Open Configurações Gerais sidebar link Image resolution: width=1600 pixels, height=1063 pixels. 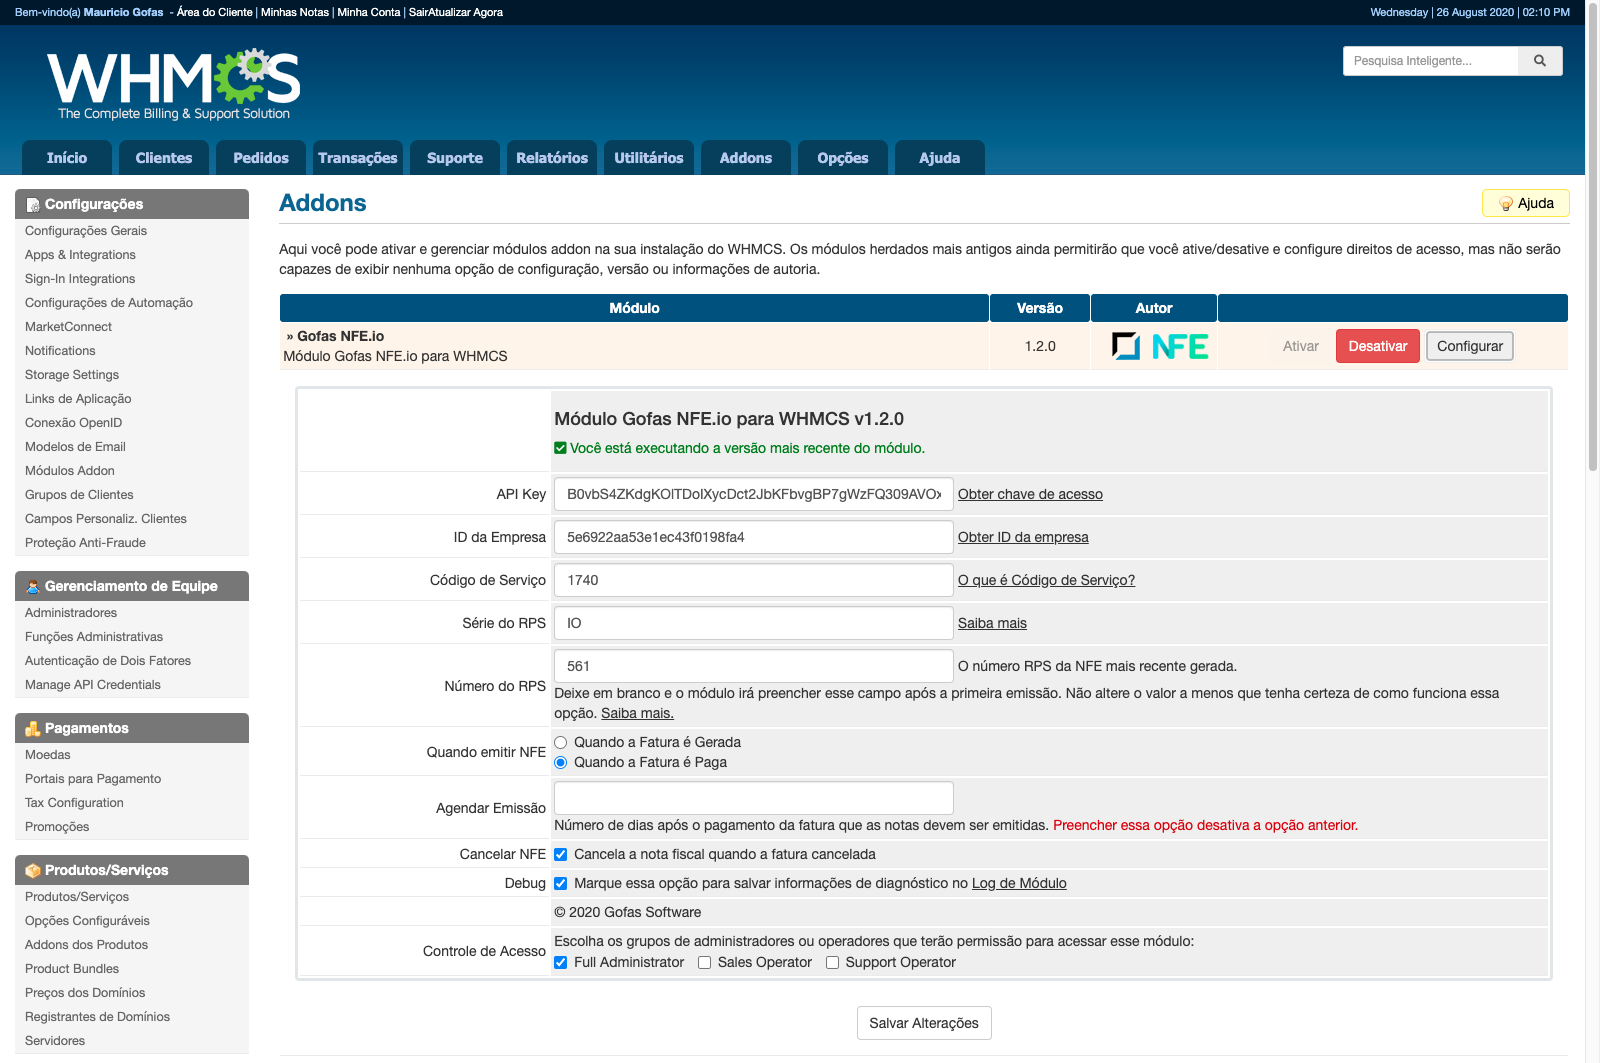(x=86, y=231)
